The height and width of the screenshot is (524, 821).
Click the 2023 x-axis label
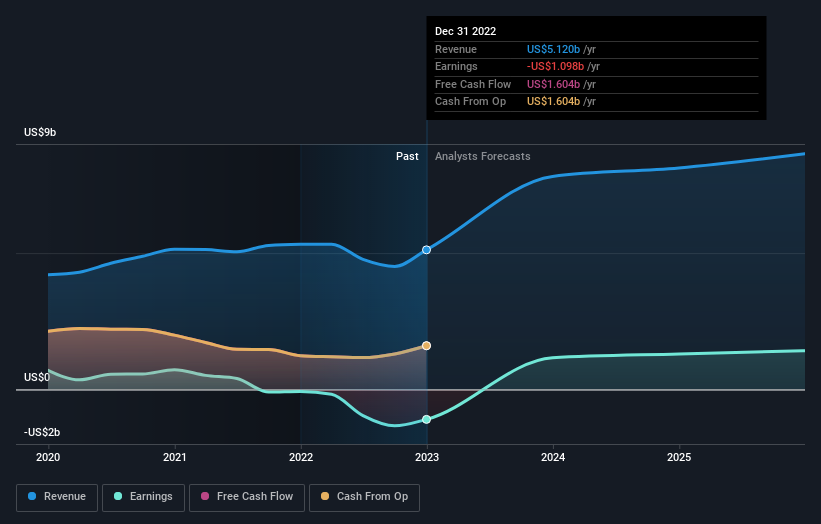pos(427,458)
